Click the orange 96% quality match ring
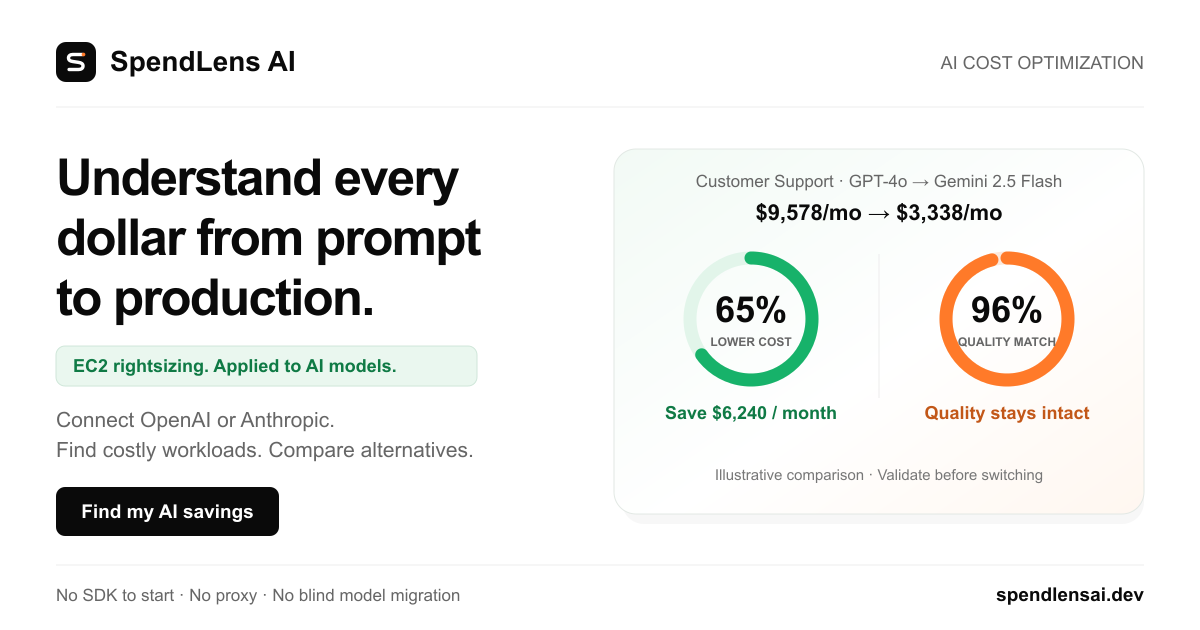 (1007, 319)
